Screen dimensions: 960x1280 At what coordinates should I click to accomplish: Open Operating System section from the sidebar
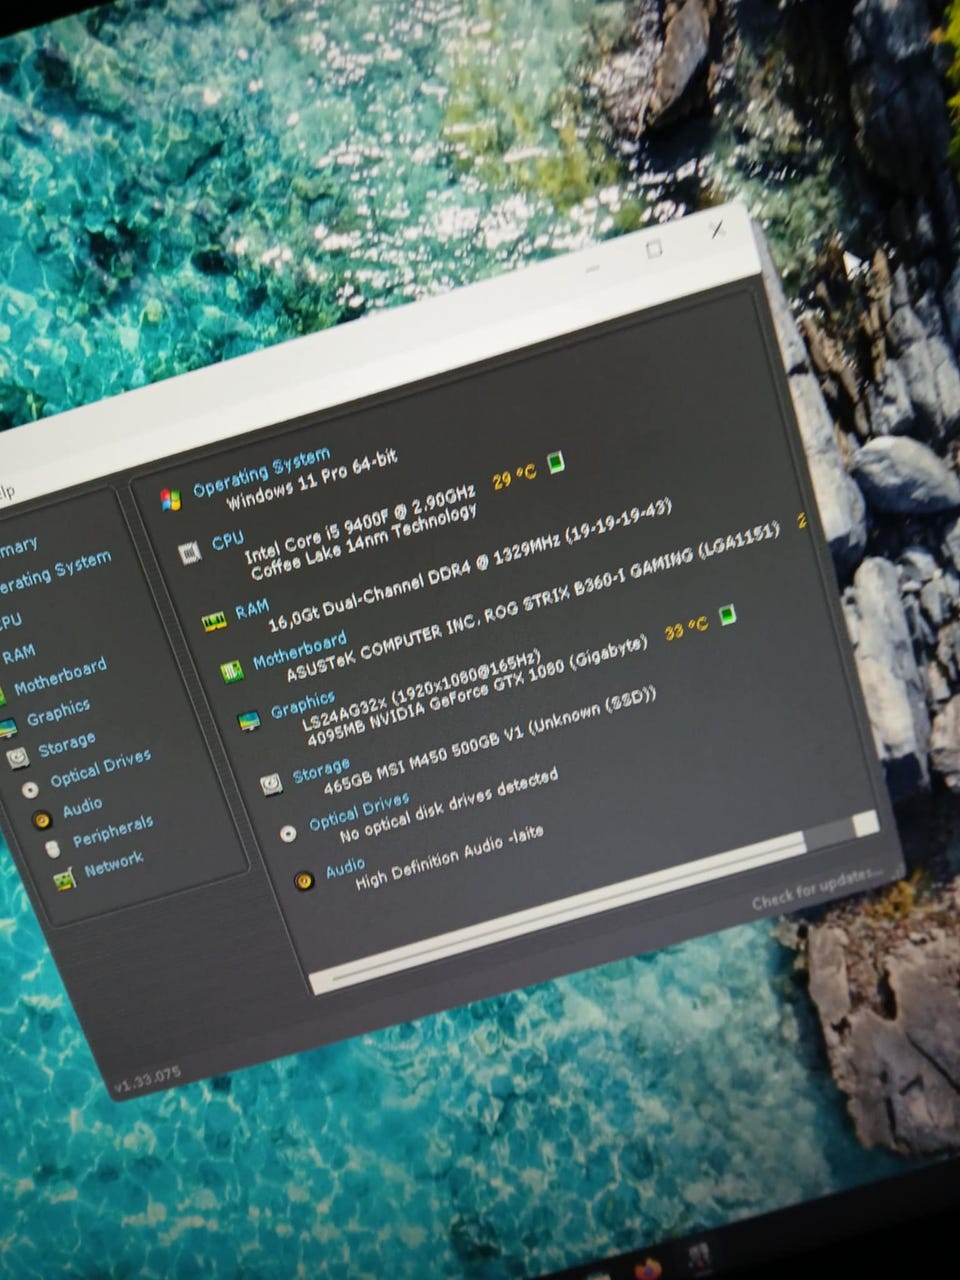(55, 573)
